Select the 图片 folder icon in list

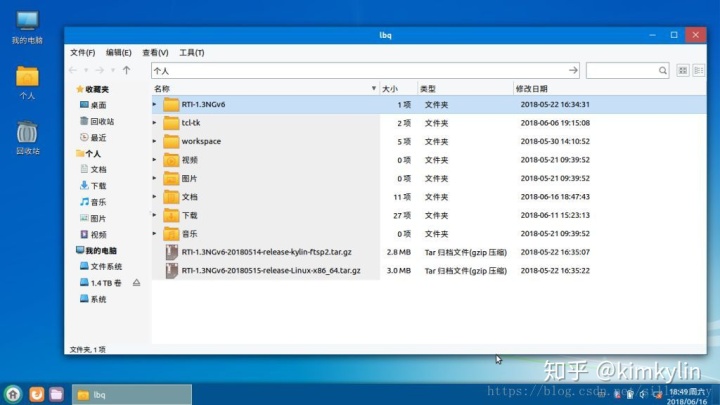(x=171, y=178)
